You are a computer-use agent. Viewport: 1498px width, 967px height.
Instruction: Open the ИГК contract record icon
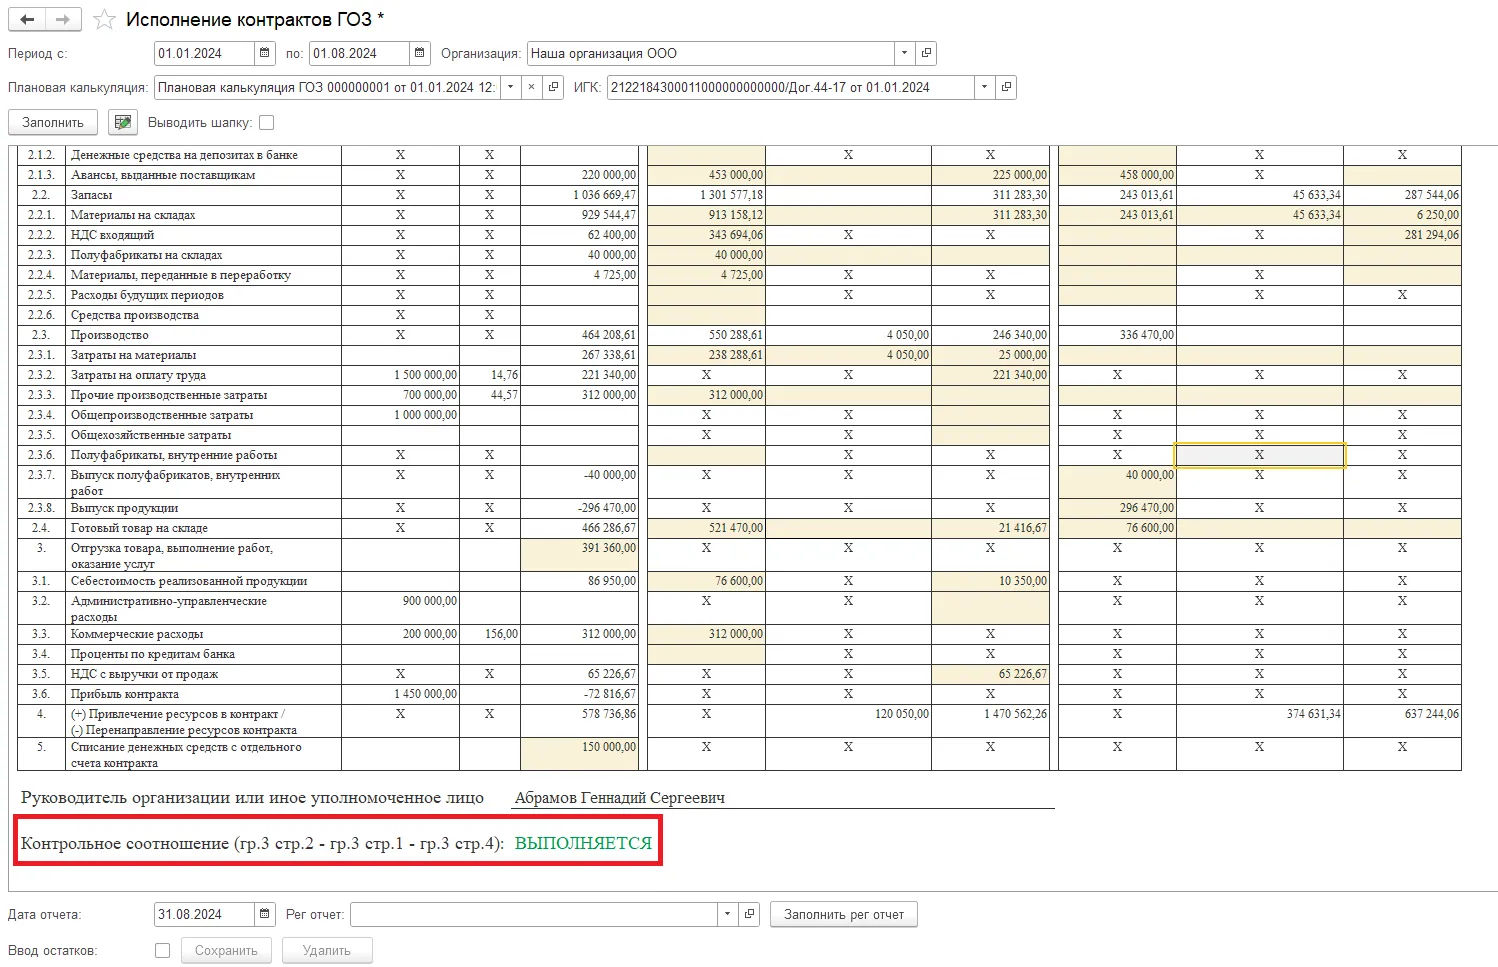coord(1007,88)
